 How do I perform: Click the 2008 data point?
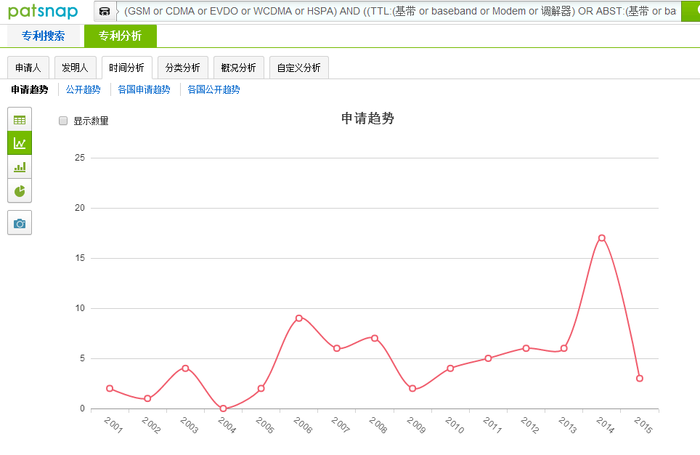[375, 338]
